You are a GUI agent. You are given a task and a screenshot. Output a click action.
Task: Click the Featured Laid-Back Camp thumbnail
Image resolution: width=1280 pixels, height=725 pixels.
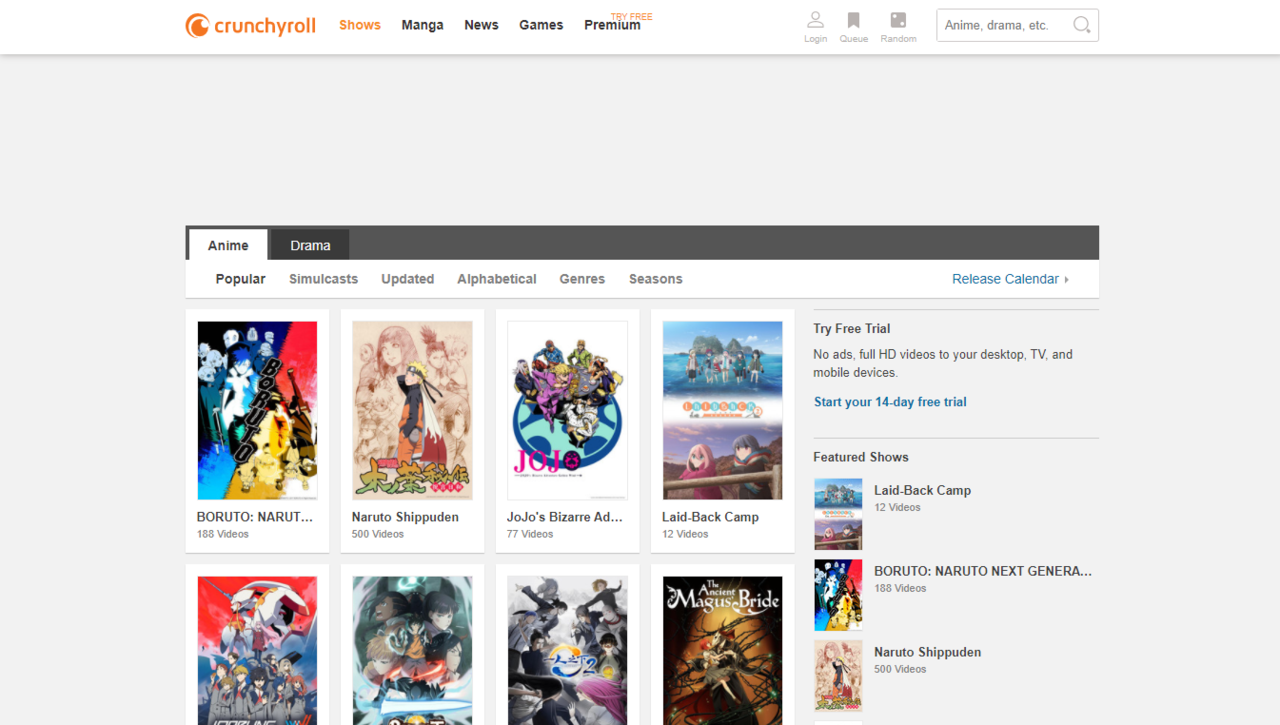[x=838, y=514]
